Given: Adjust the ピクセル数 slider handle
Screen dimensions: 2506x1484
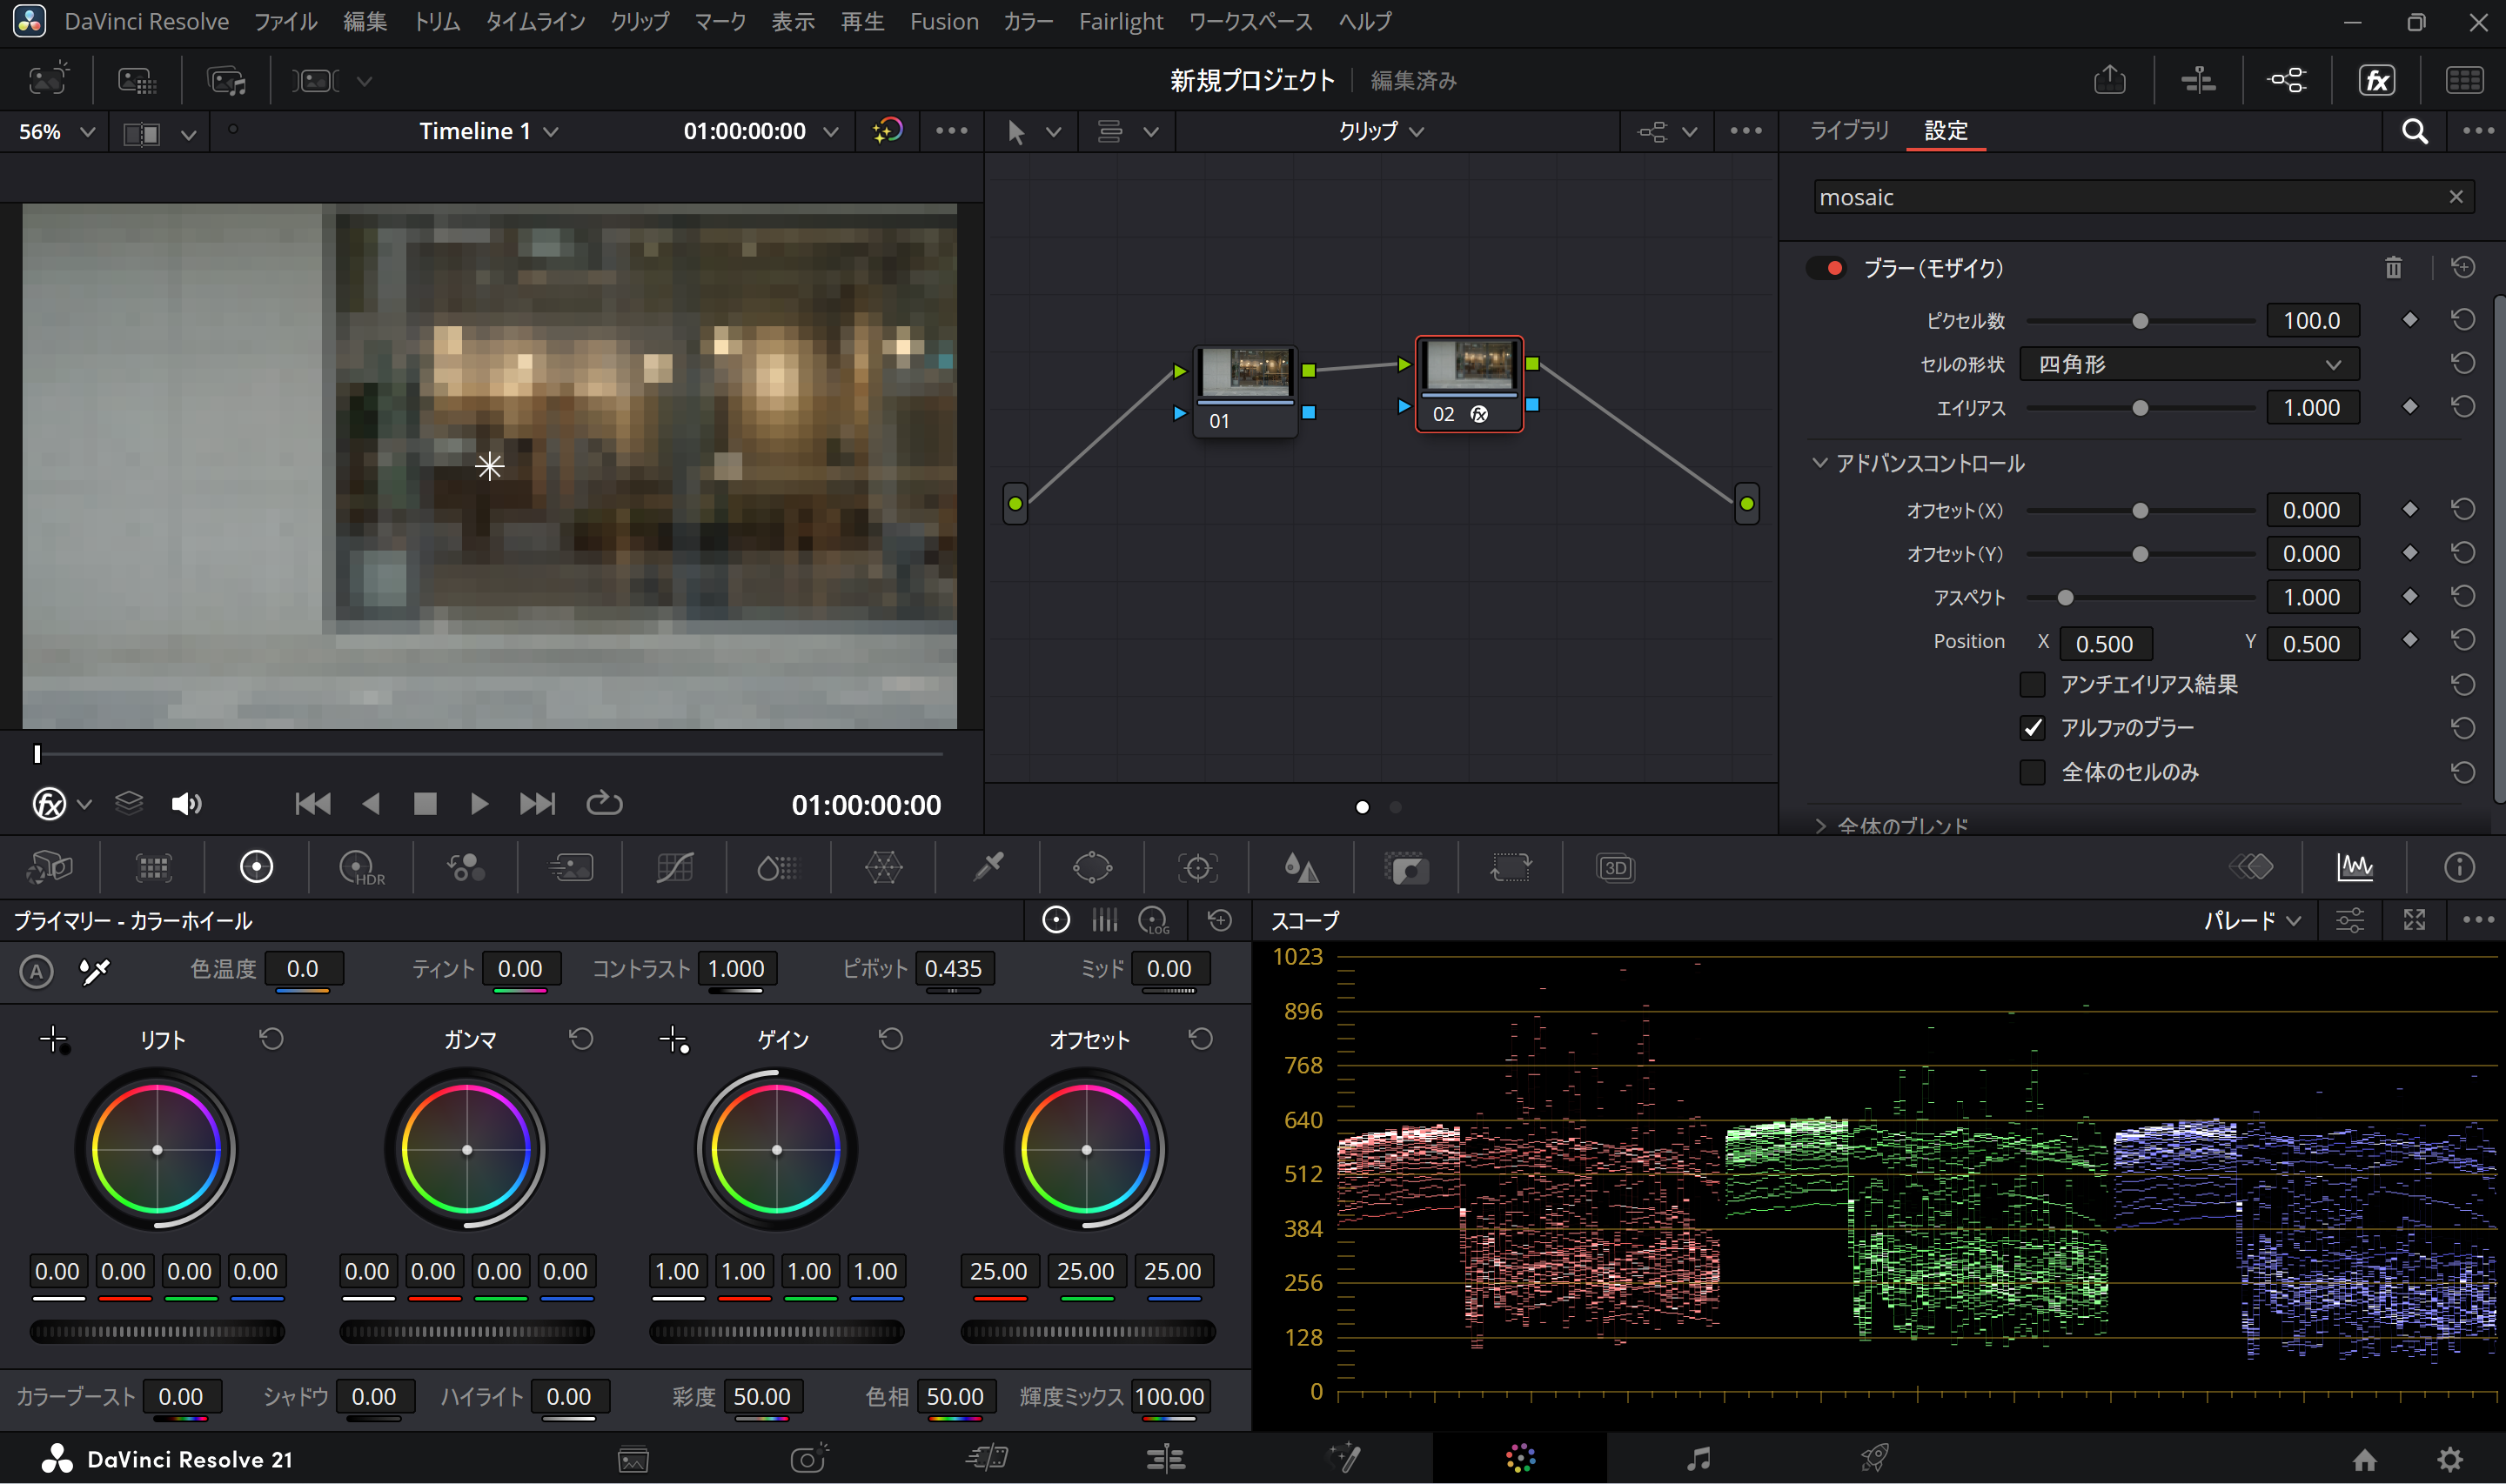Looking at the screenshot, I should coord(2140,321).
